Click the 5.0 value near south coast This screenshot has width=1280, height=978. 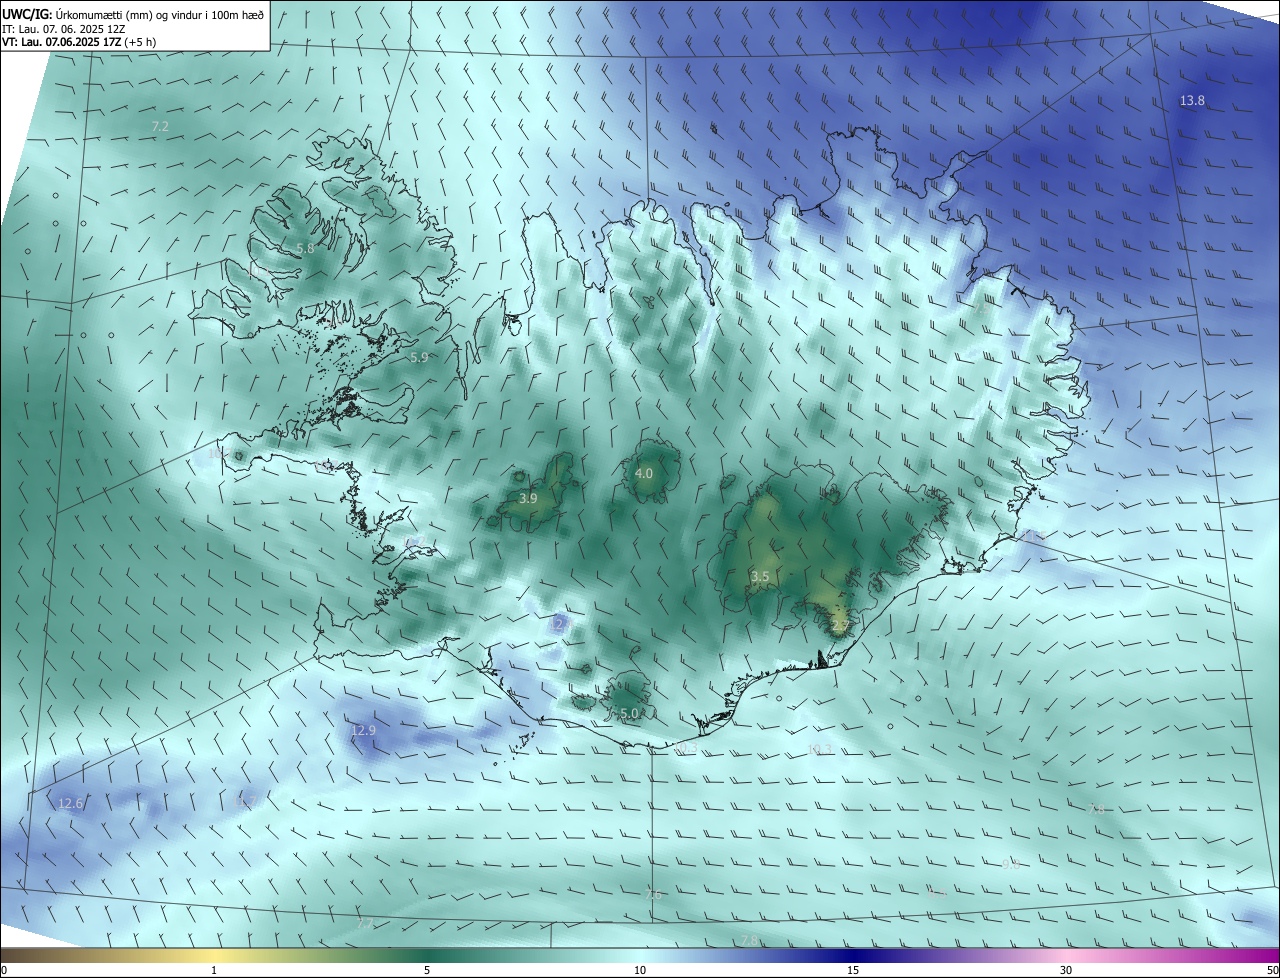(x=629, y=713)
